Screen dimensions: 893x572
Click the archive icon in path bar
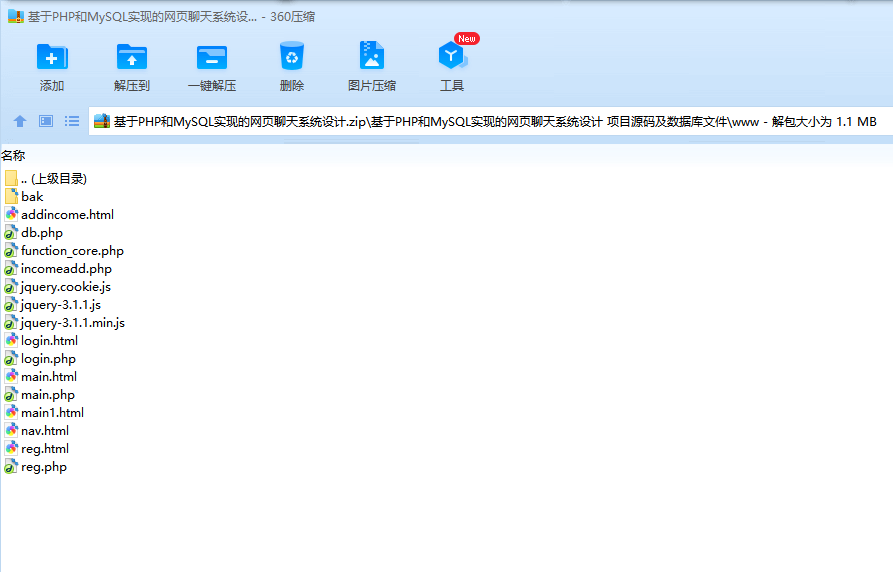pos(102,121)
